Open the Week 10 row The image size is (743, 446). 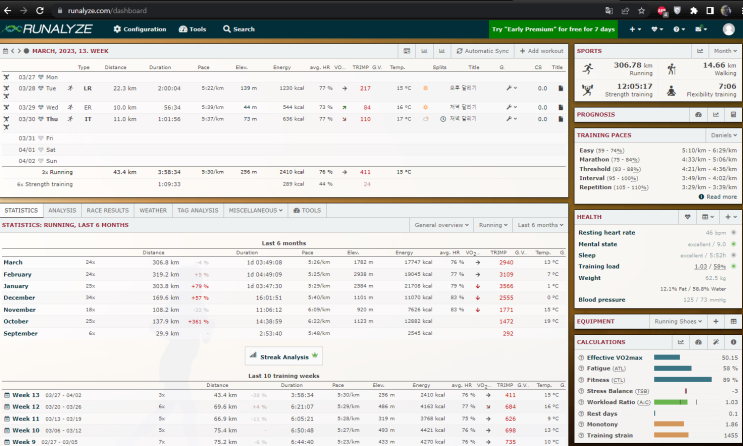coord(283,430)
